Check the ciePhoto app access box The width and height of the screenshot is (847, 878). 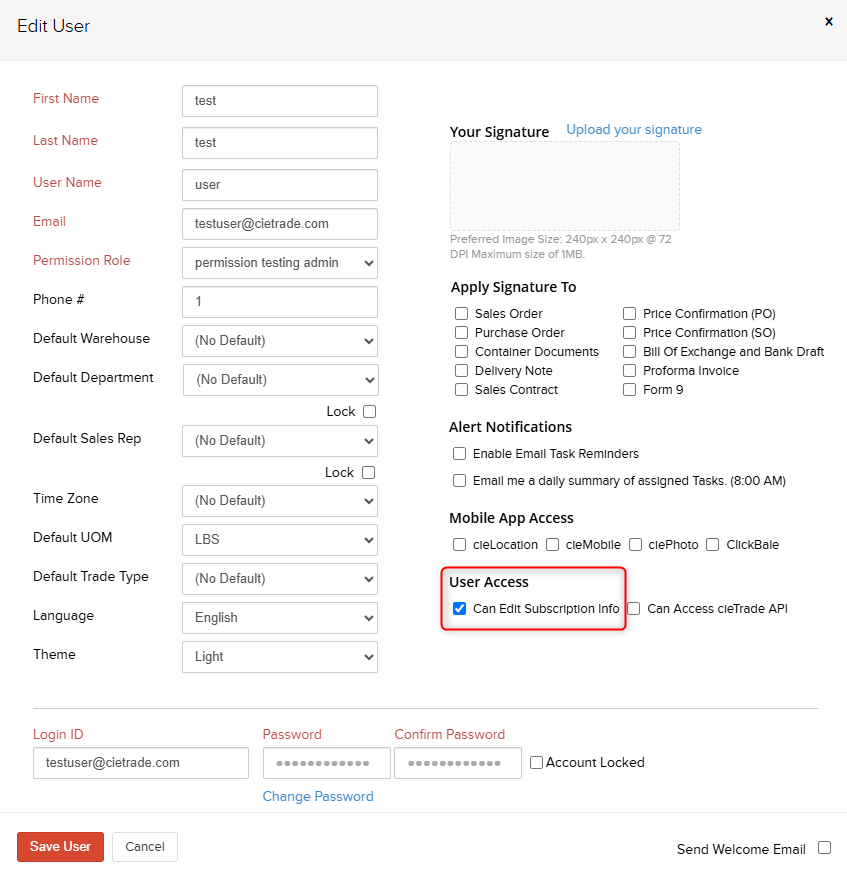635,544
